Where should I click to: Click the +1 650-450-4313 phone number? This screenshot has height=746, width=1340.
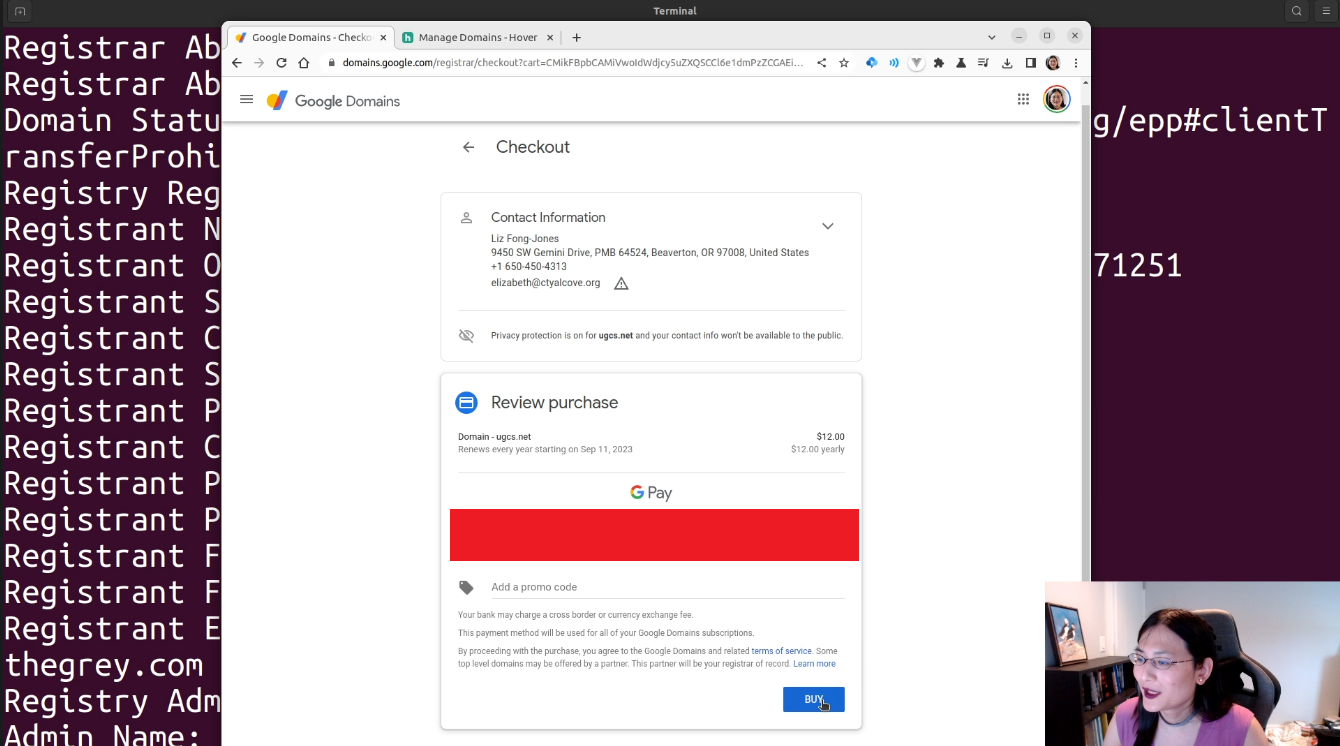[x=528, y=267]
